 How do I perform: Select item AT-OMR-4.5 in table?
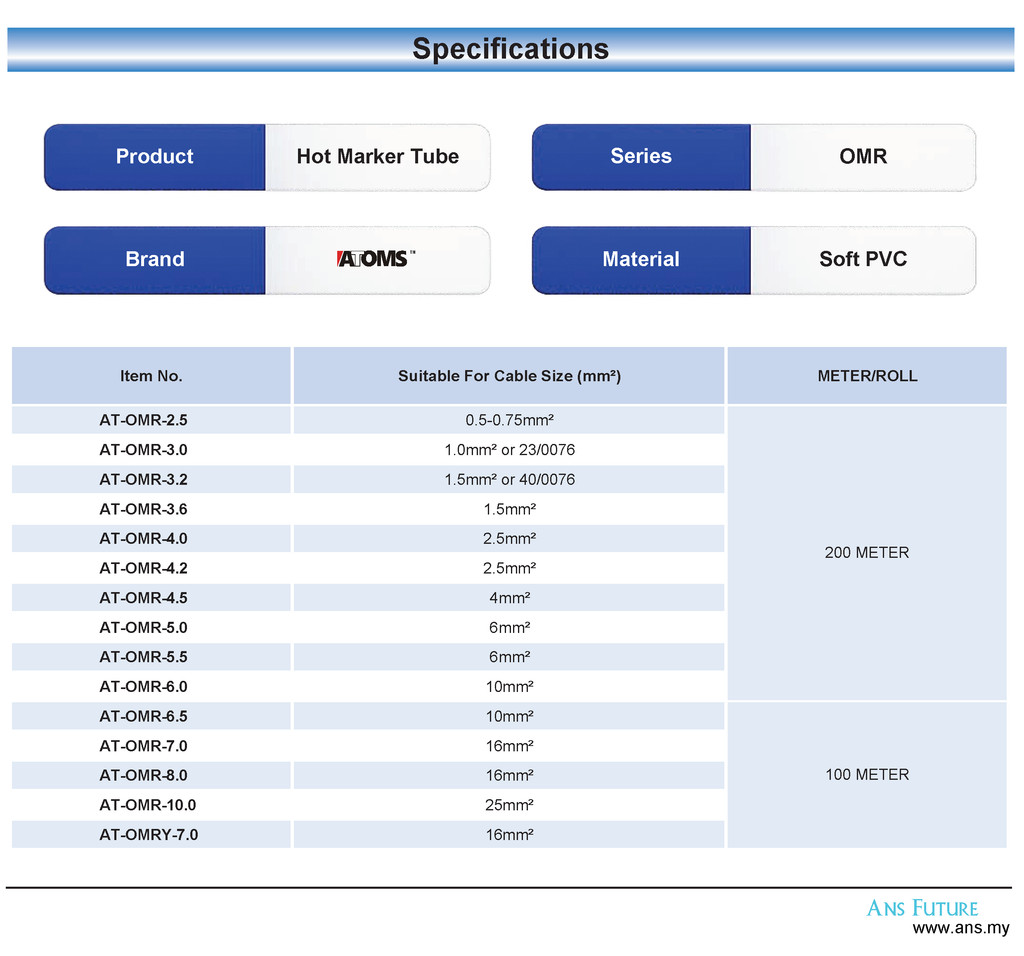click(x=143, y=598)
